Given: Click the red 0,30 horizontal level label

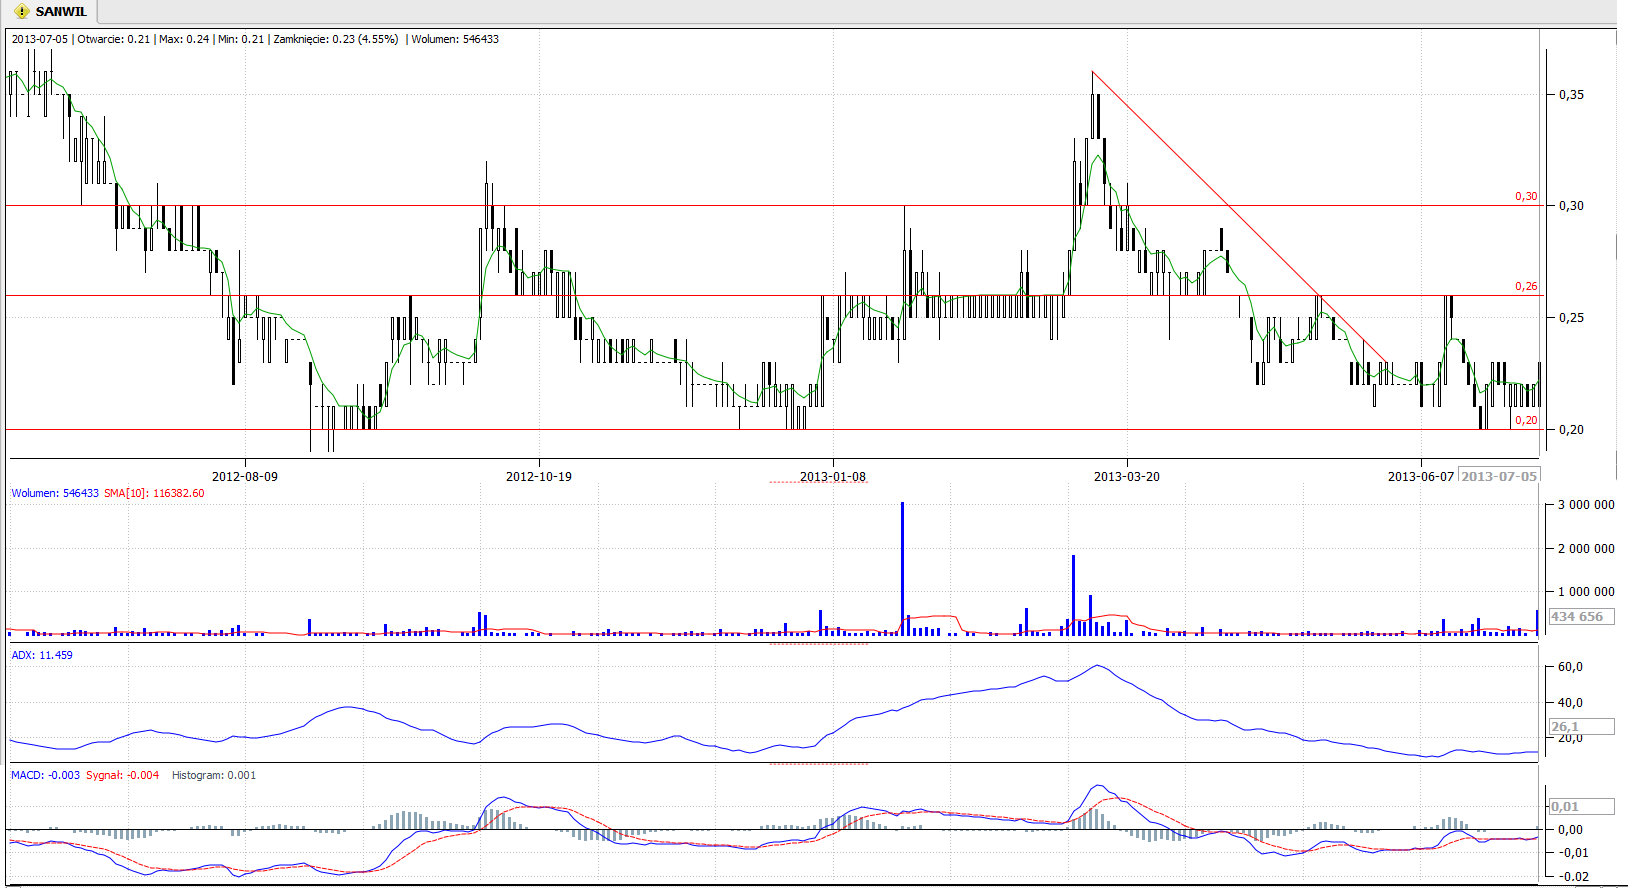Looking at the screenshot, I should (1526, 197).
